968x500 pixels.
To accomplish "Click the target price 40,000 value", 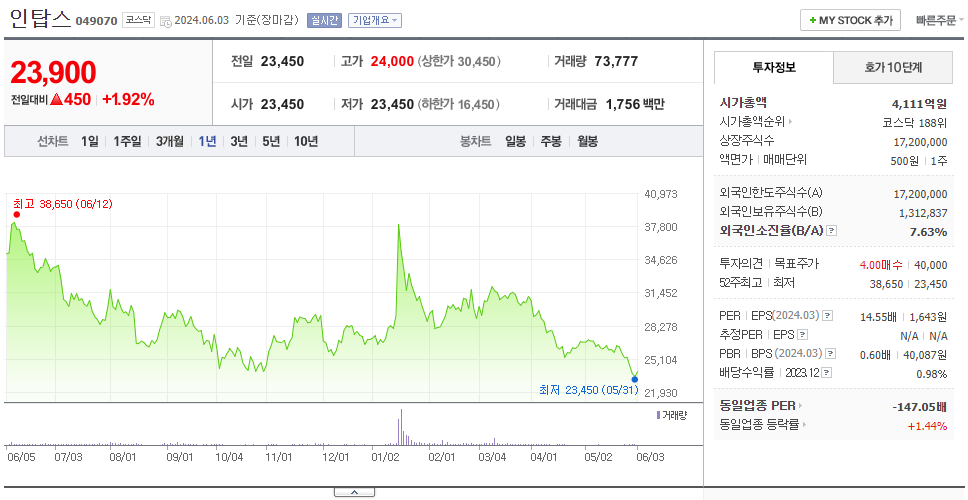I will [931, 265].
